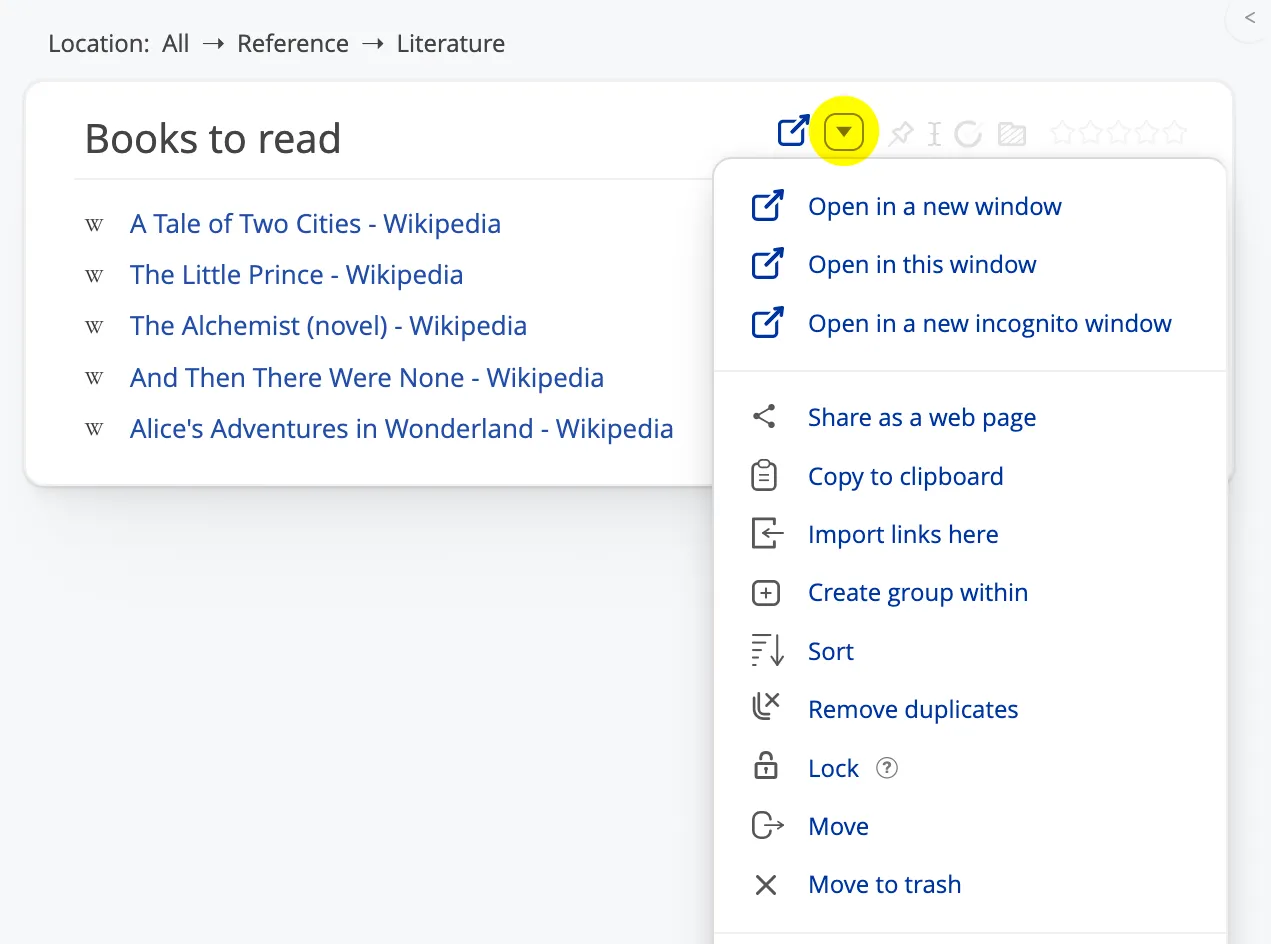Click the open-group icon beside Books to read

click(792, 132)
